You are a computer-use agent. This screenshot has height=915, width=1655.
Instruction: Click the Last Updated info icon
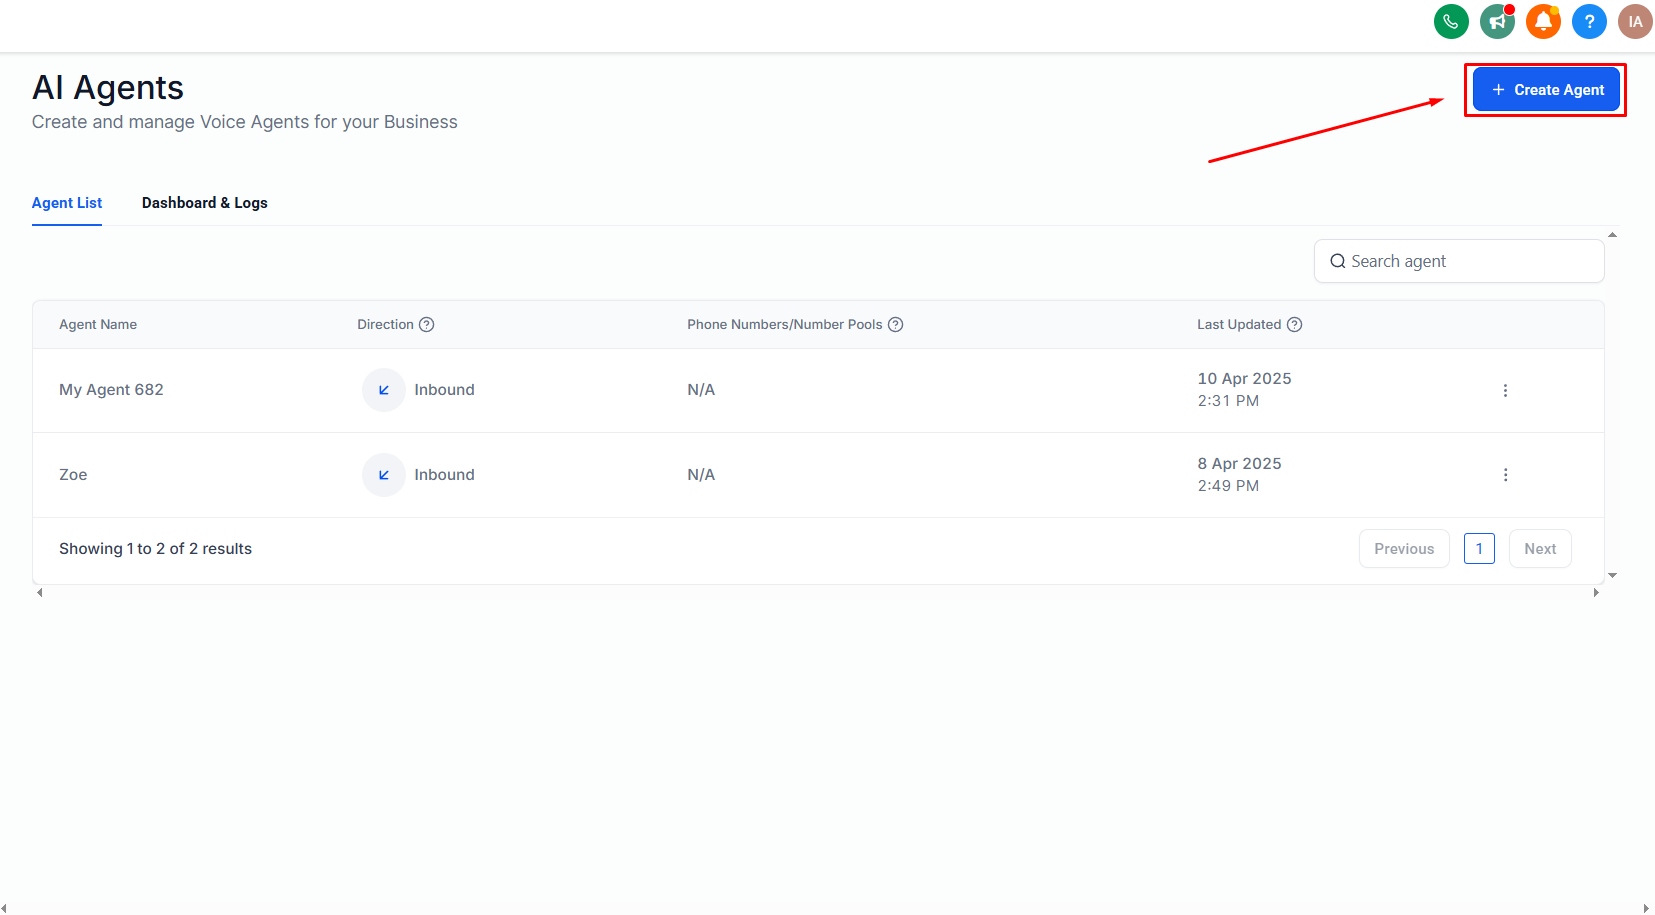coord(1294,325)
